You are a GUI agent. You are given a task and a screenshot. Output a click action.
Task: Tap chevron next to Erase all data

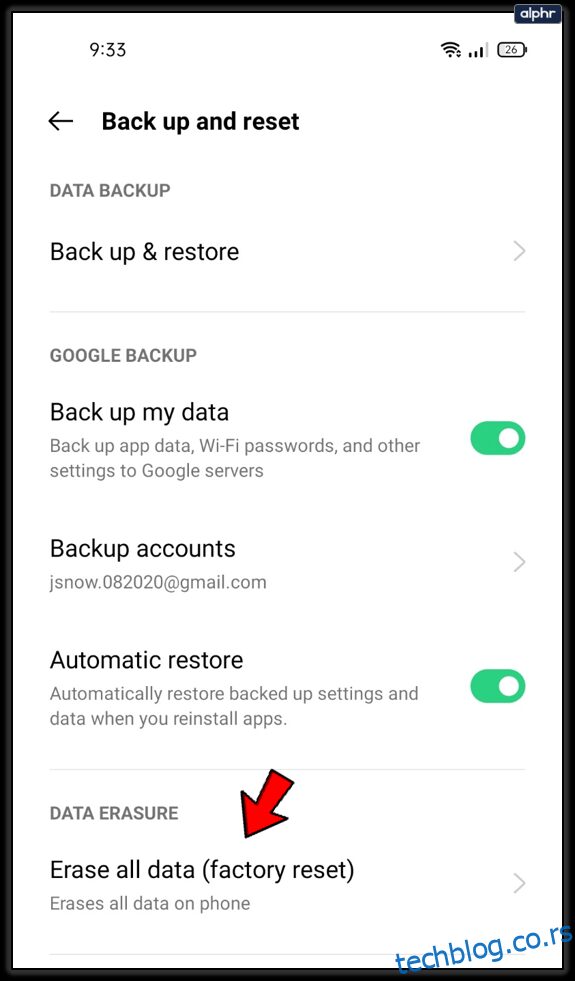point(519,883)
